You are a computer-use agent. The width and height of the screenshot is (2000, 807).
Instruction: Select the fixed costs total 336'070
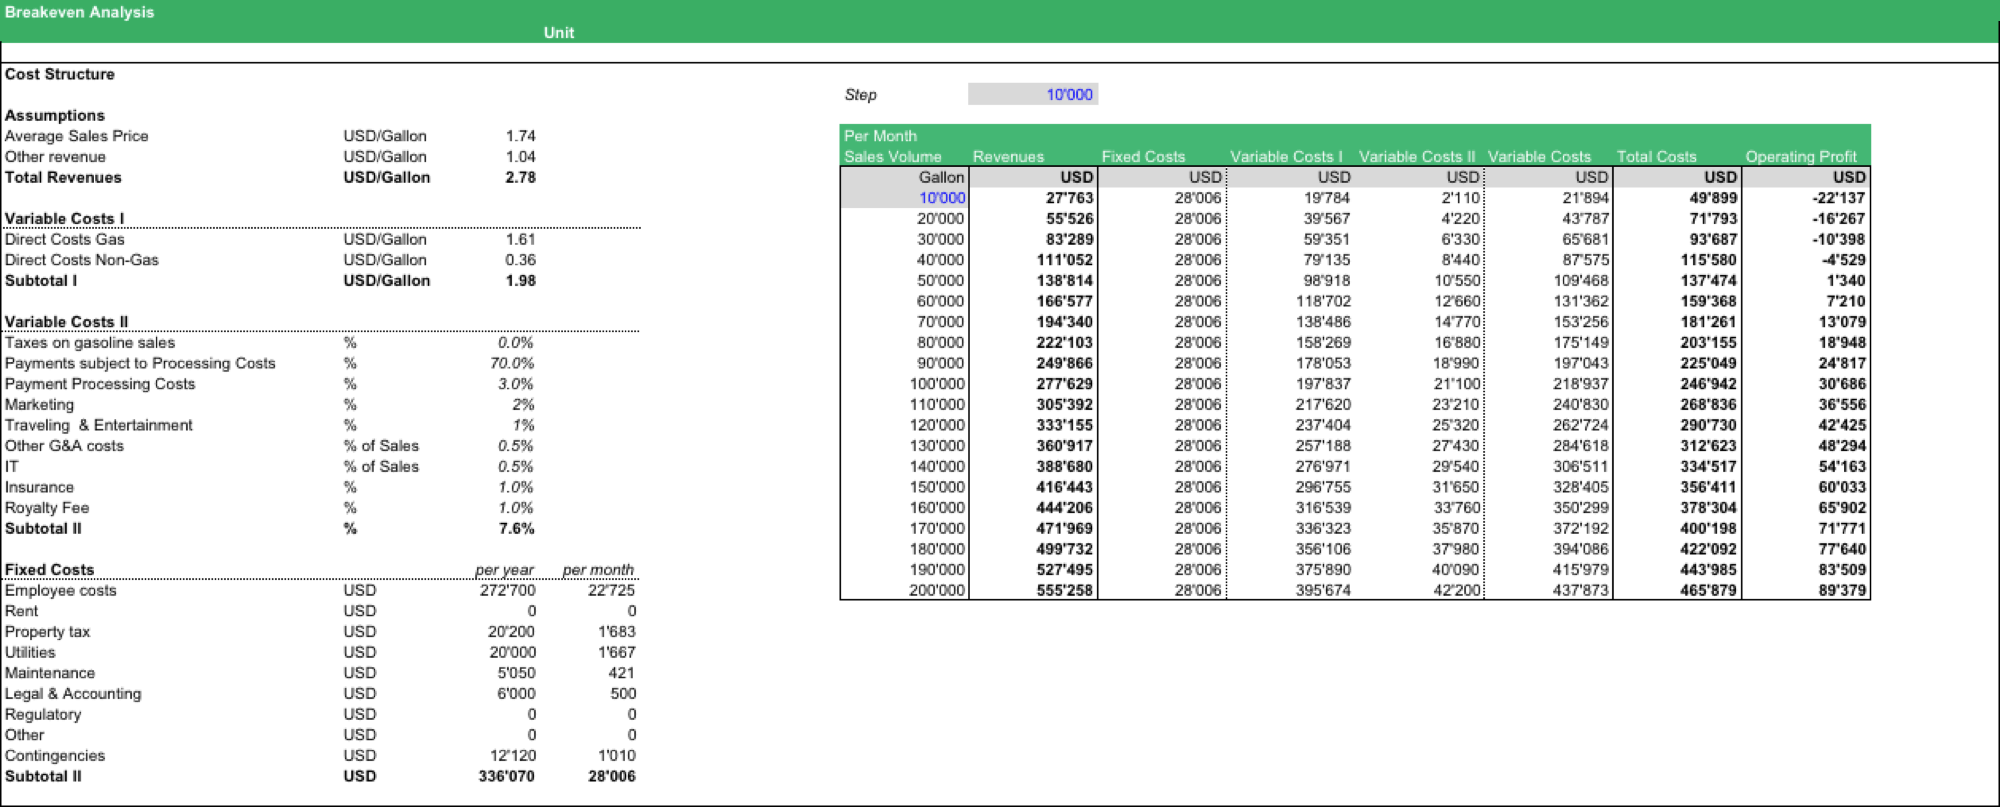click(x=506, y=777)
